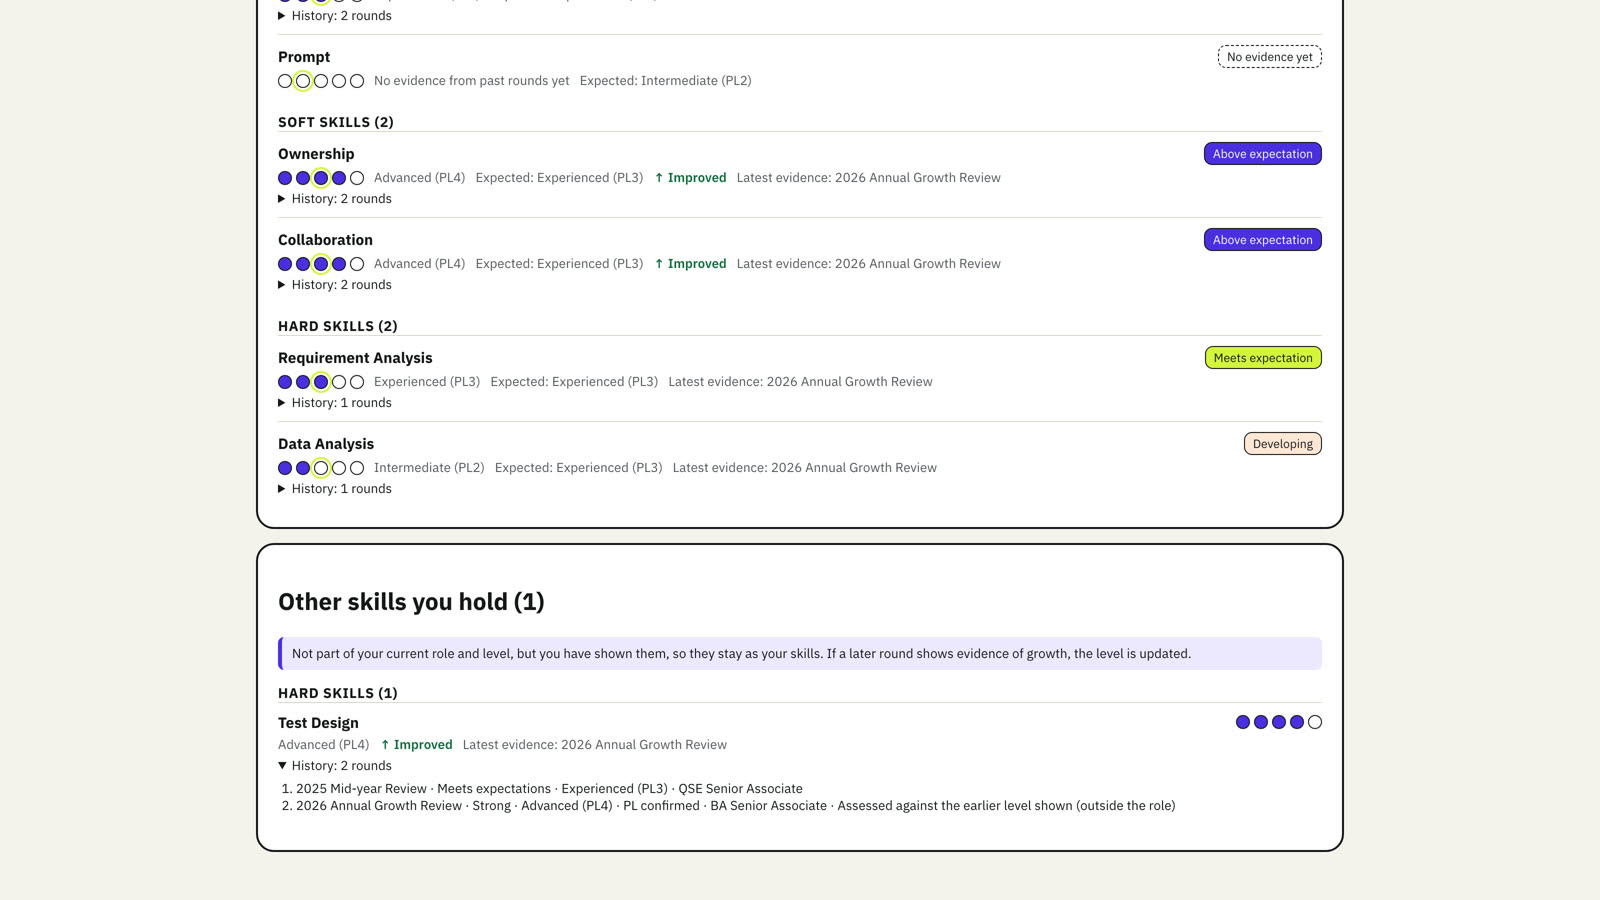This screenshot has height=900, width=1600.
Task: Click the '2025 Mid-year Review' history entry
Action: [x=549, y=789]
